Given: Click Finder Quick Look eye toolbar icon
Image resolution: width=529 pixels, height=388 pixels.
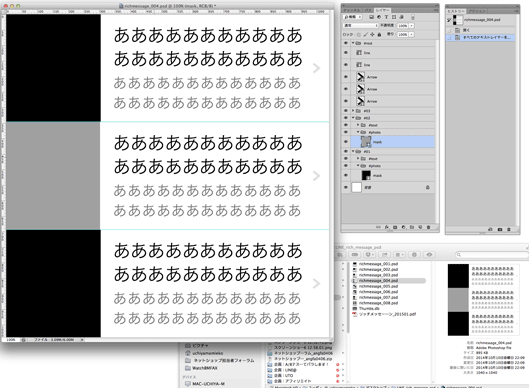Looking at the screenshot, I should (429, 254).
